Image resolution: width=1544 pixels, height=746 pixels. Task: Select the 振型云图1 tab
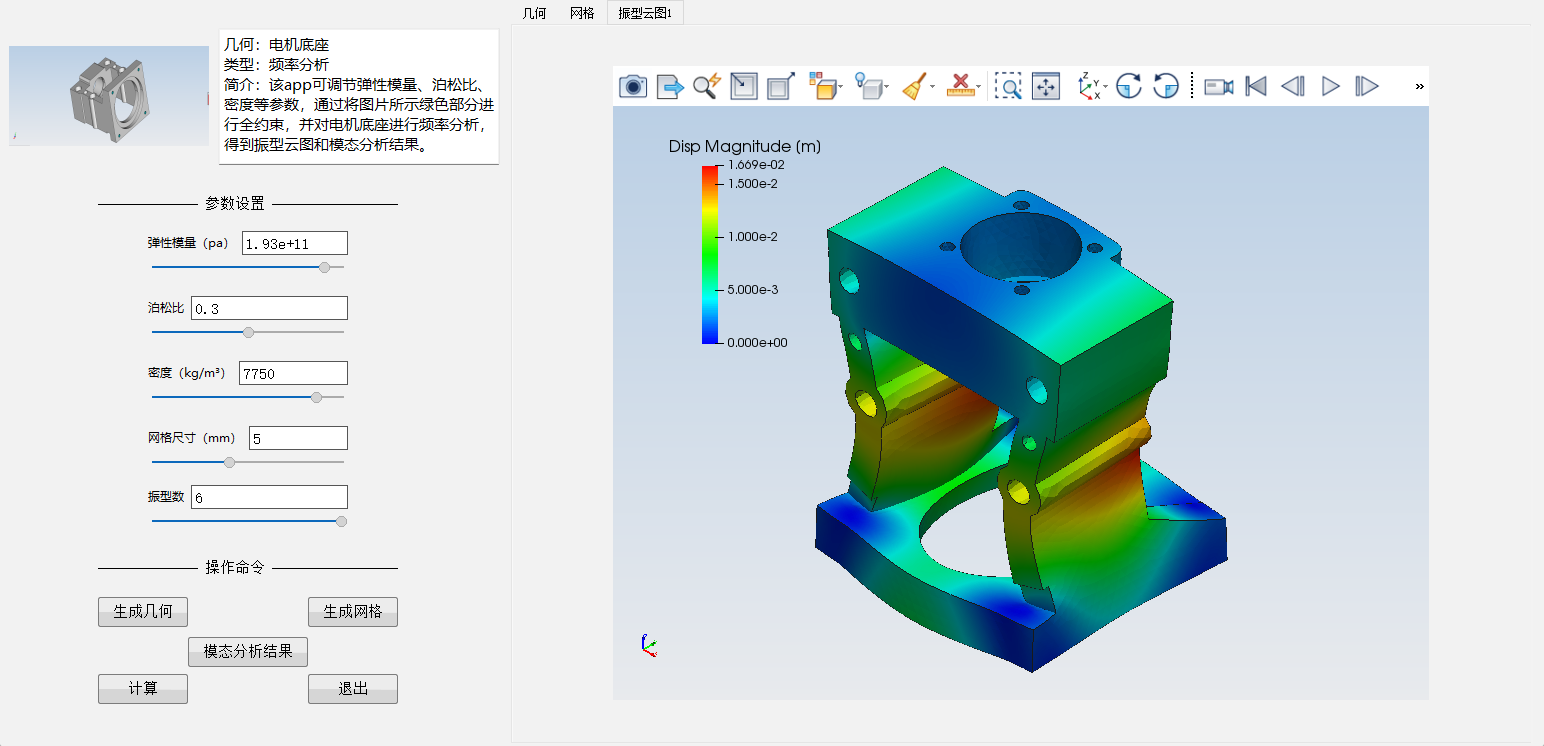point(645,13)
